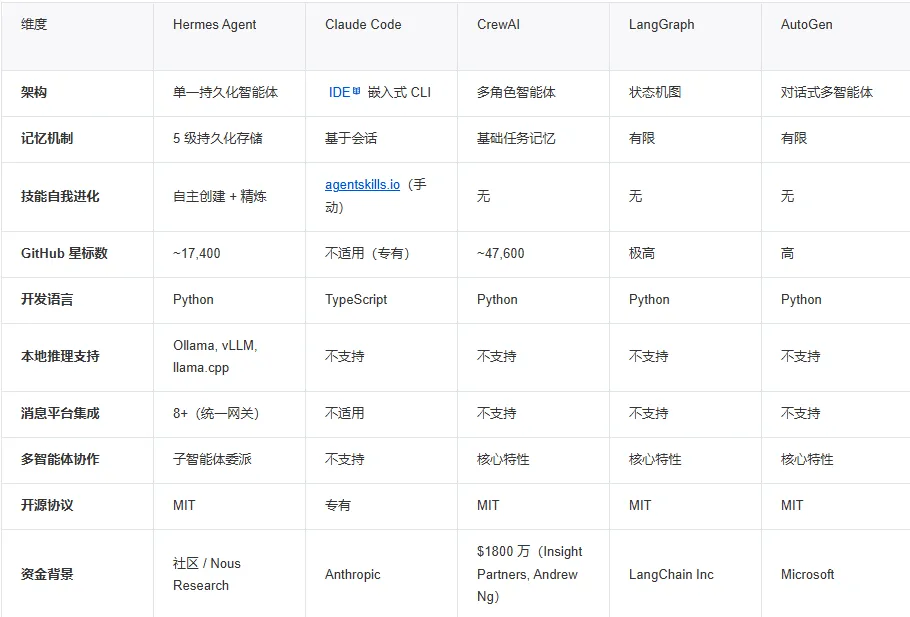Click Python in the Hermes Agent column

(x=193, y=300)
